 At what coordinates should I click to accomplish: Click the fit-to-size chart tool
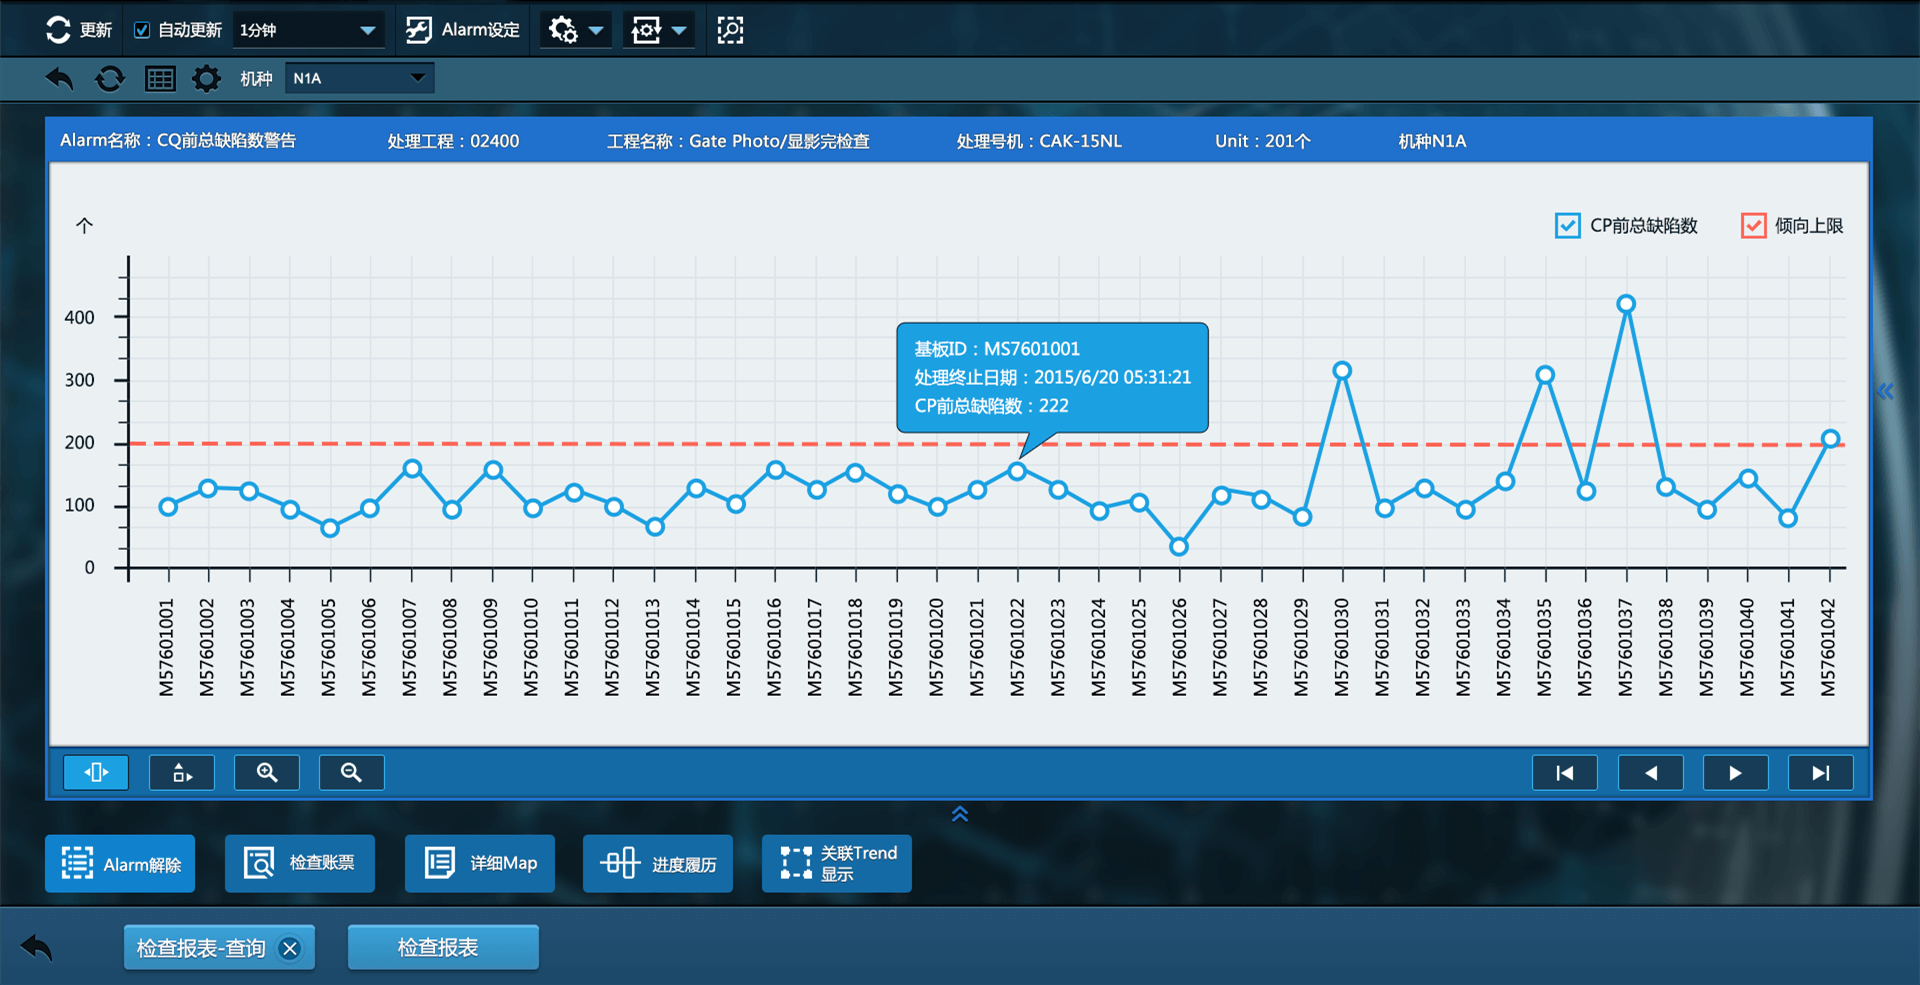click(182, 772)
